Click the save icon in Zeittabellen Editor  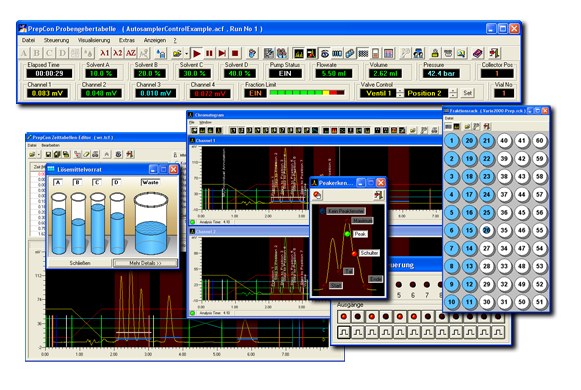pyautogui.click(x=48, y=154)
